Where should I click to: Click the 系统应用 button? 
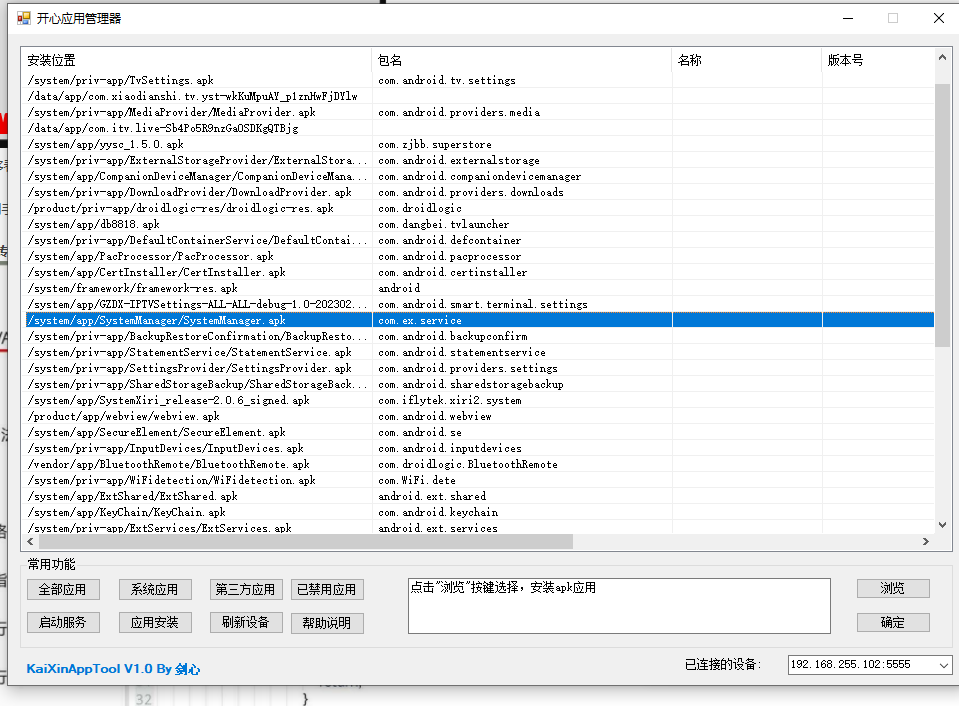coord(154,590)
